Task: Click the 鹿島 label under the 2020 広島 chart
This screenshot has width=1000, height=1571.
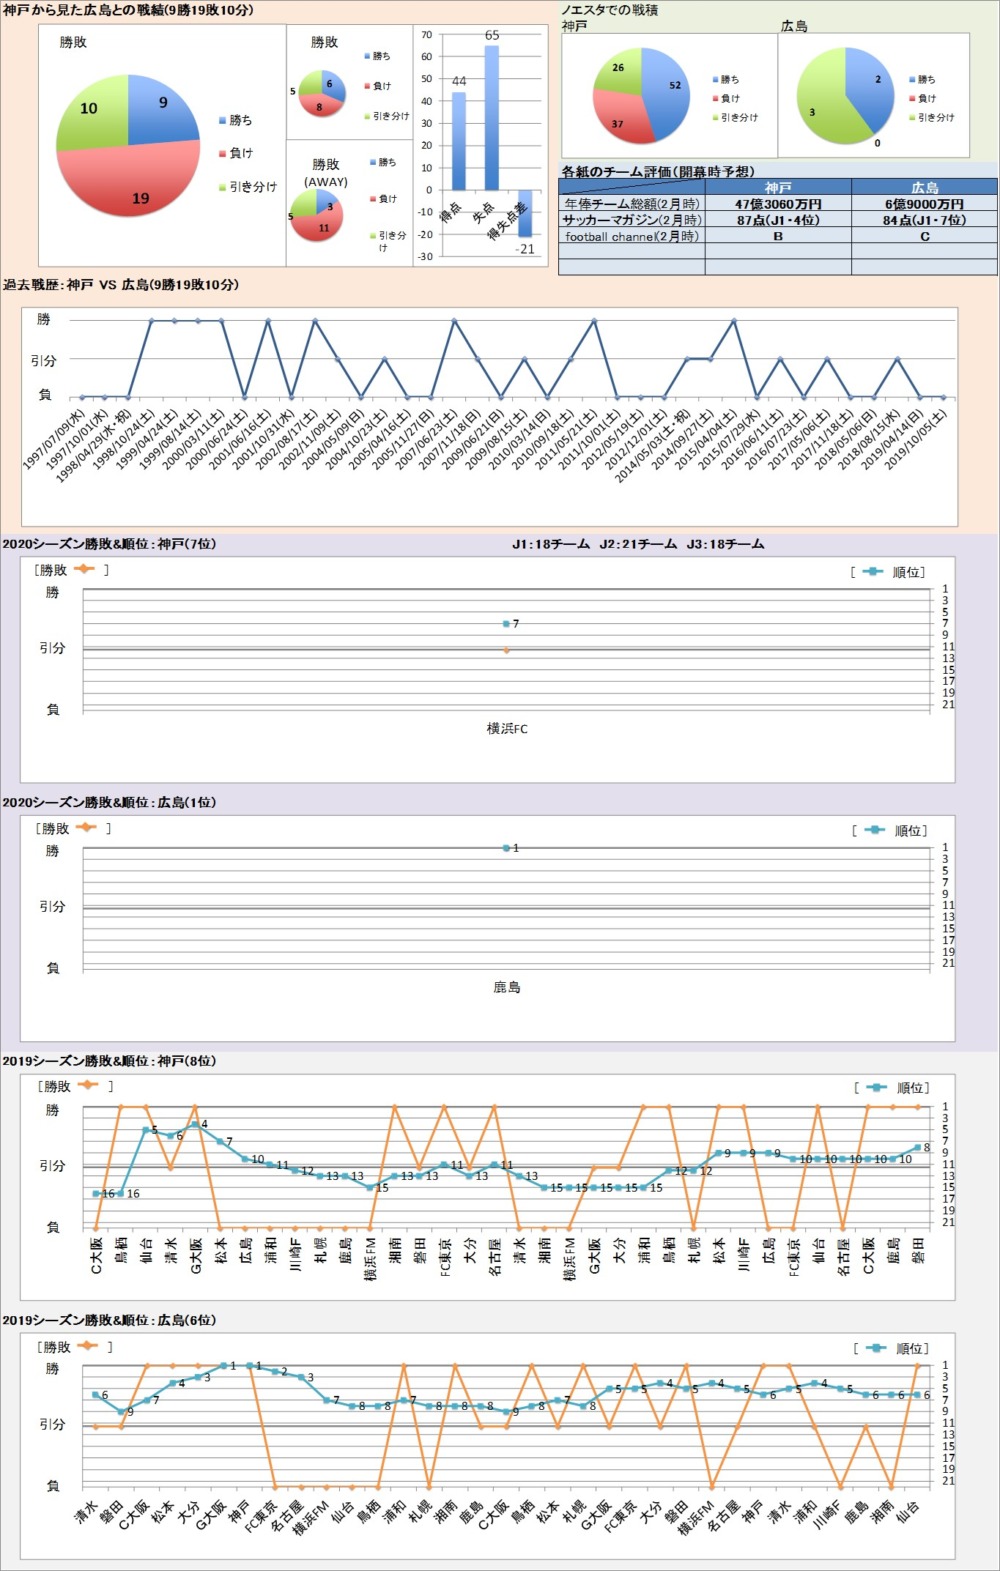Action: pyautogui.click(x=507, y=987)
